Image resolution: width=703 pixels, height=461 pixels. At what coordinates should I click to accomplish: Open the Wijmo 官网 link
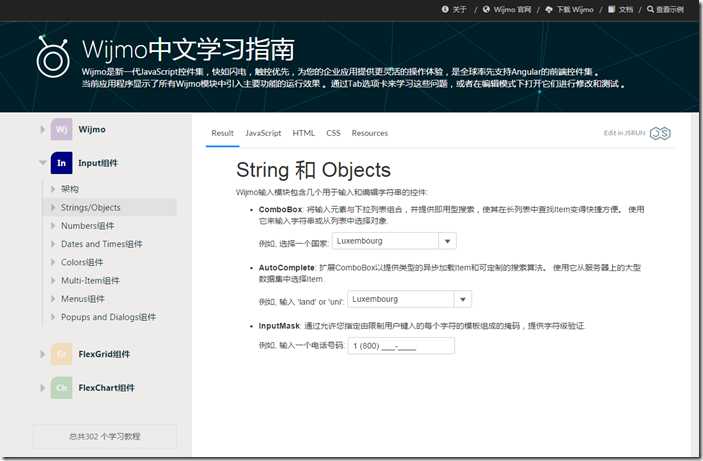(512, 9)
